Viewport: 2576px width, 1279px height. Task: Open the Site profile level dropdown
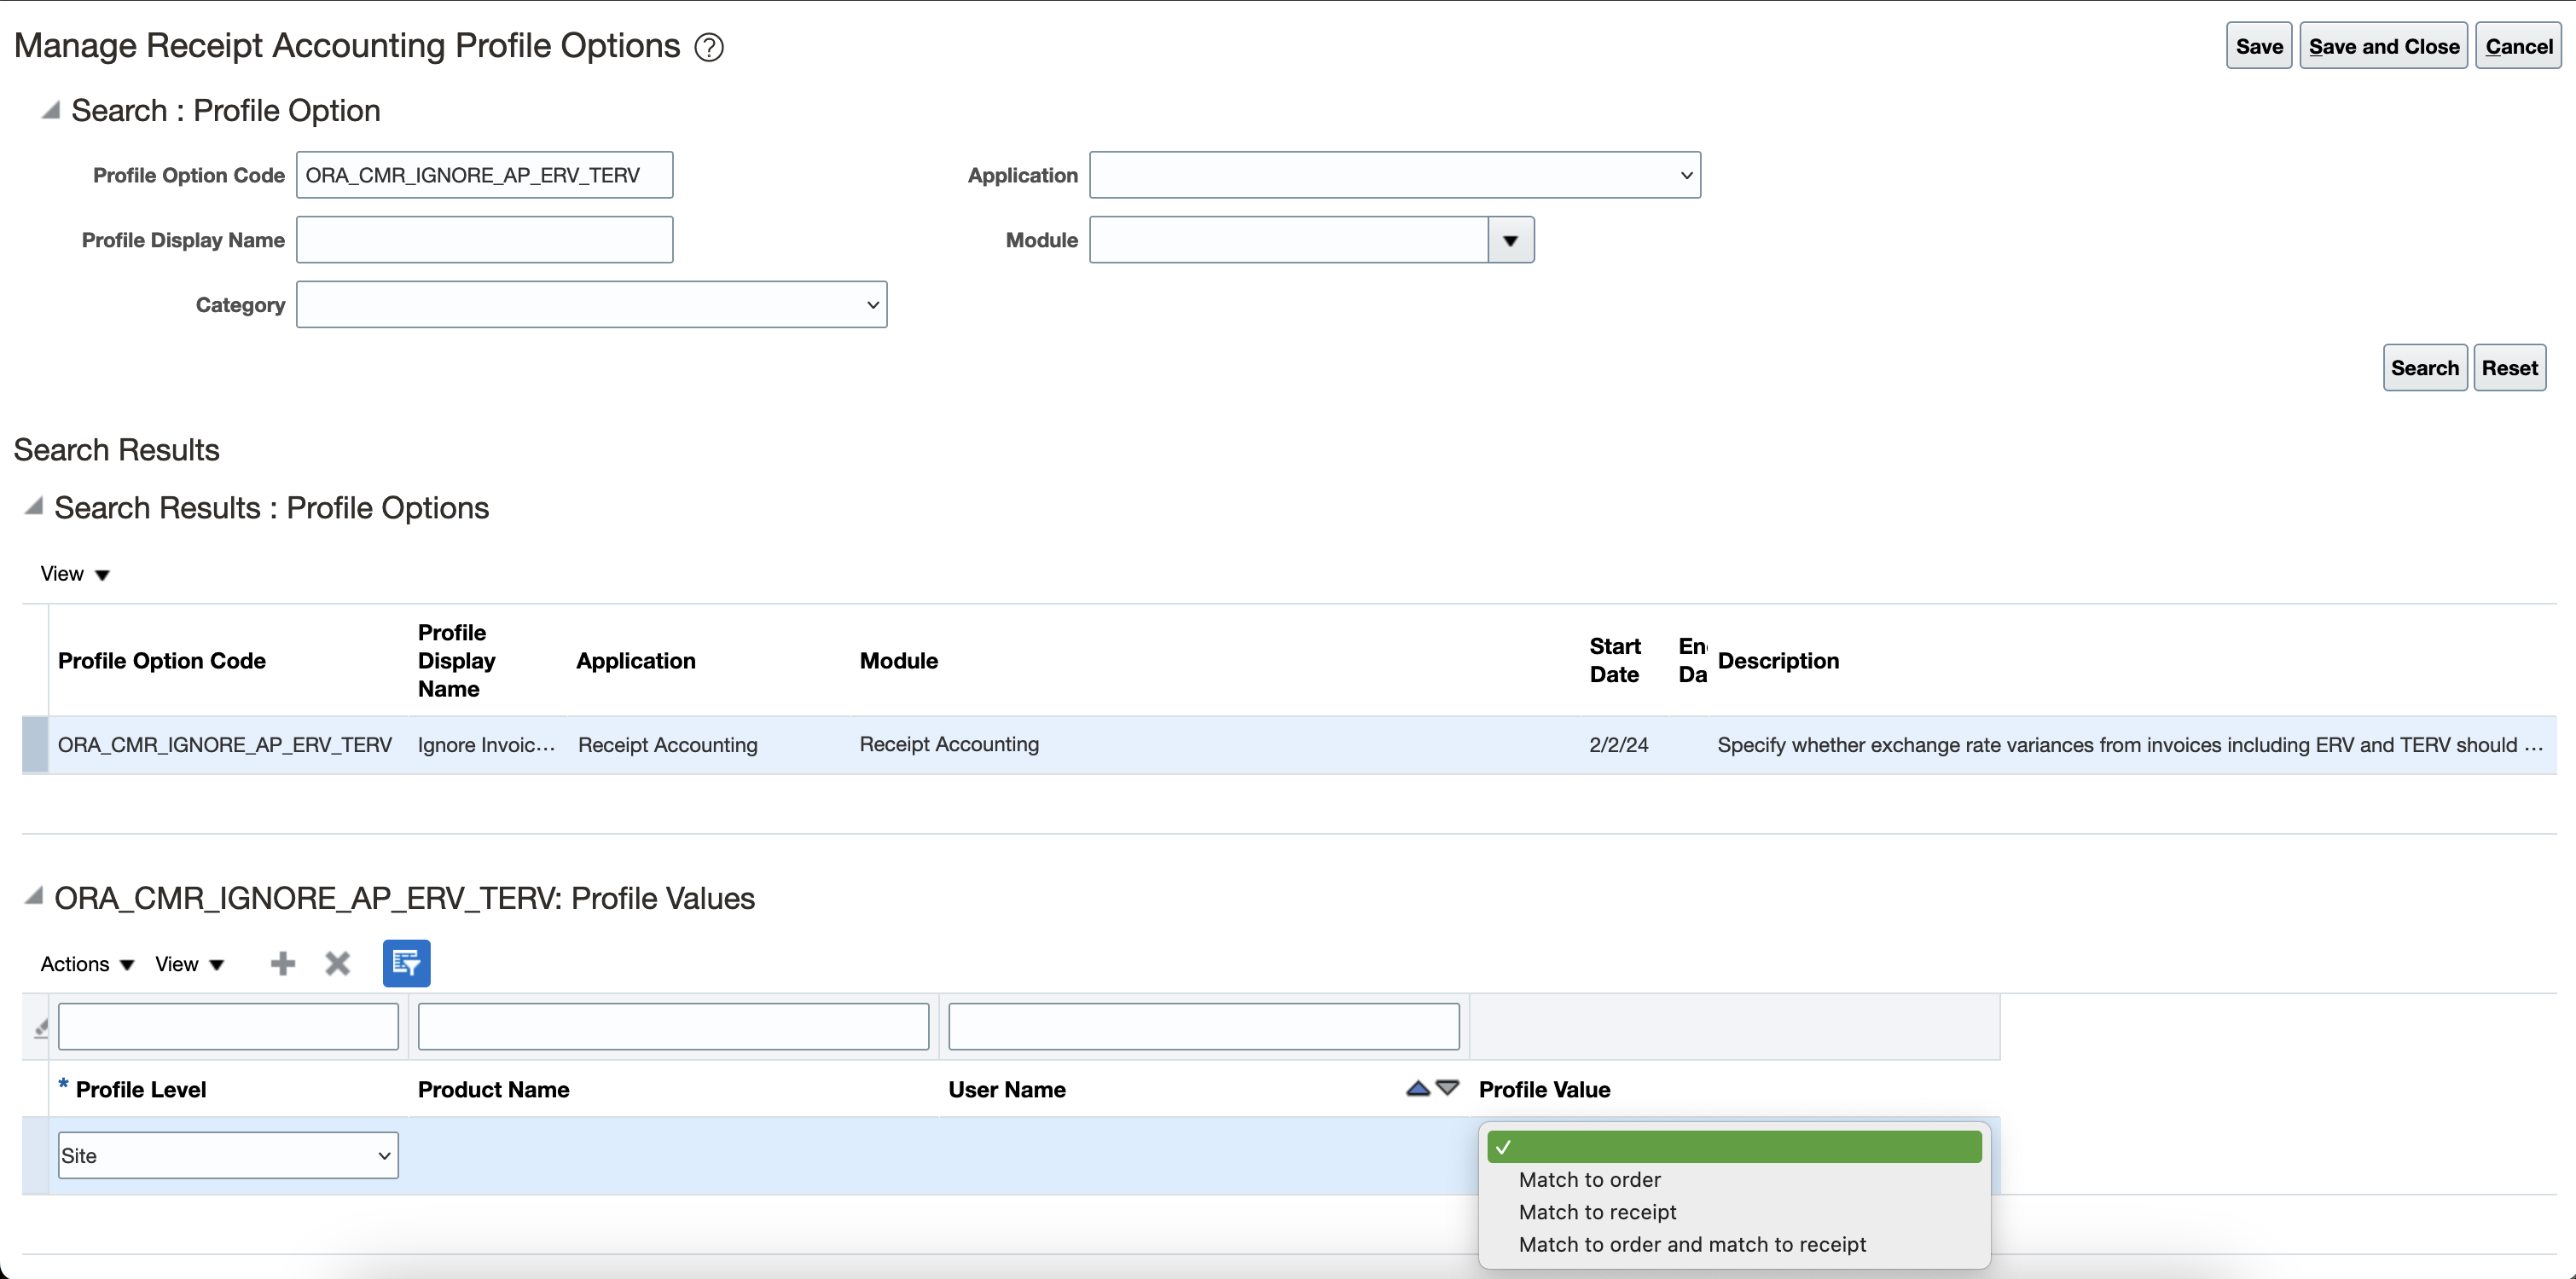click(228, 1155)
